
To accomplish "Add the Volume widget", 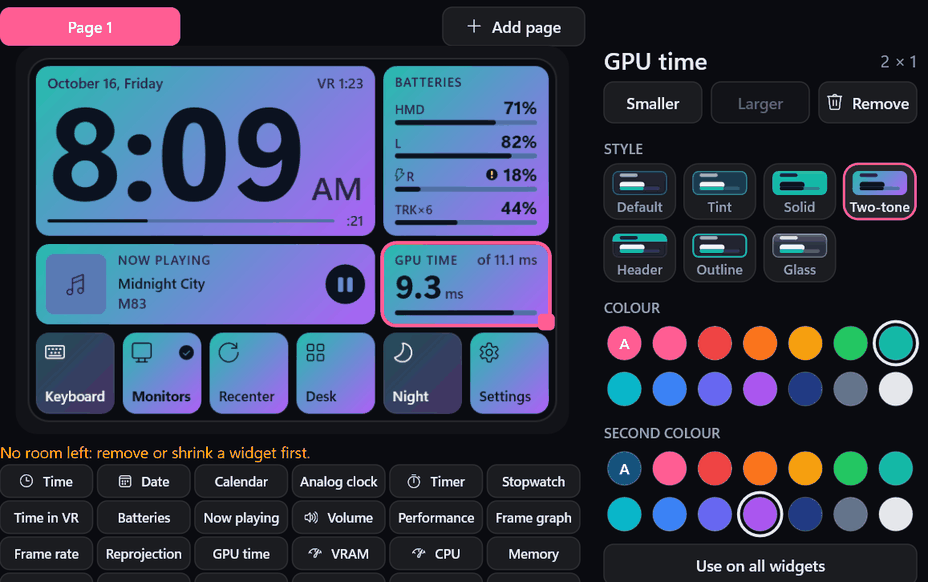I will (339, 517).
